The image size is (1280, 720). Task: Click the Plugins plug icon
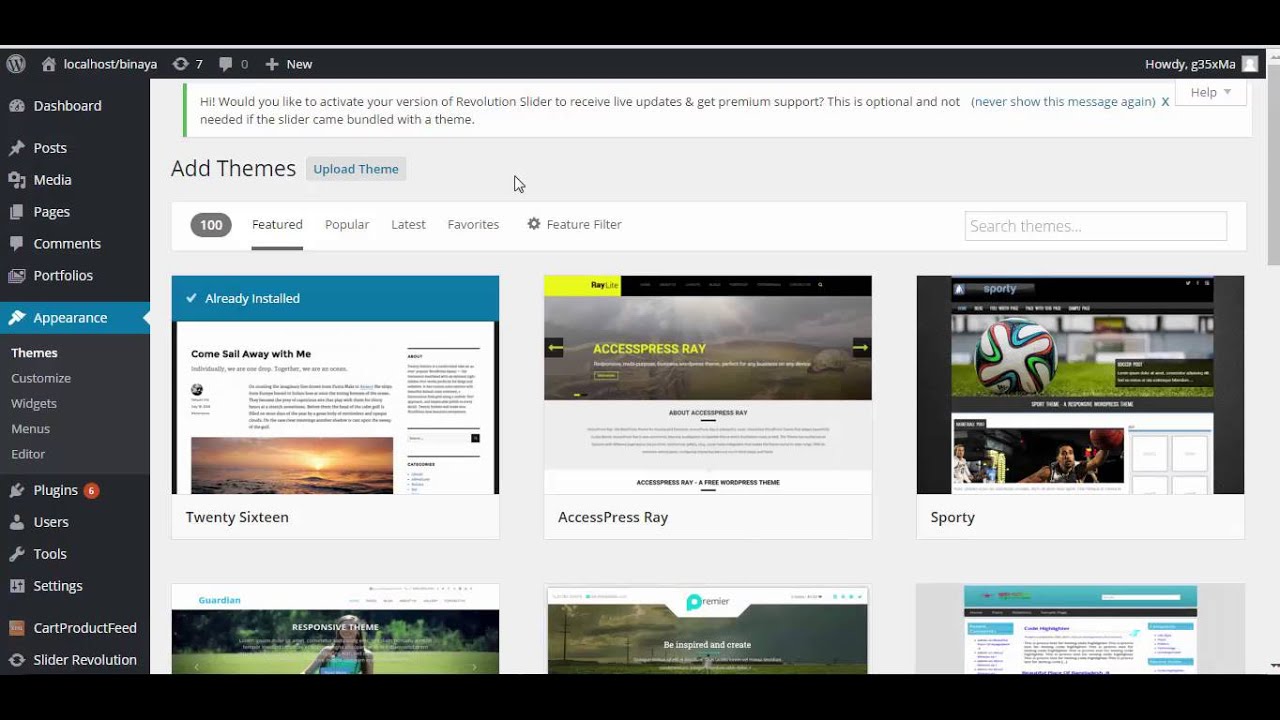click(16, 490)
